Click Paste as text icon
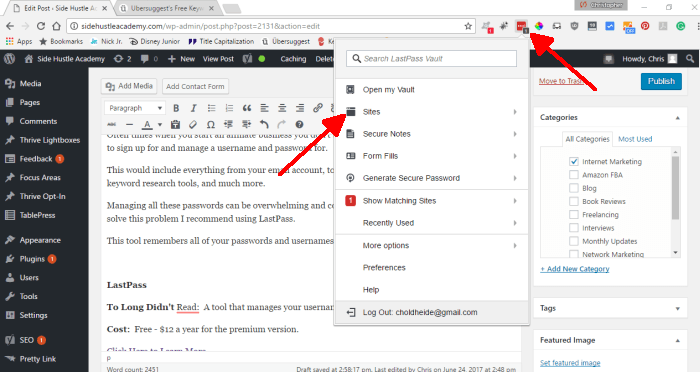Viewport: 700px width, 372px height. tap(175, 125)
